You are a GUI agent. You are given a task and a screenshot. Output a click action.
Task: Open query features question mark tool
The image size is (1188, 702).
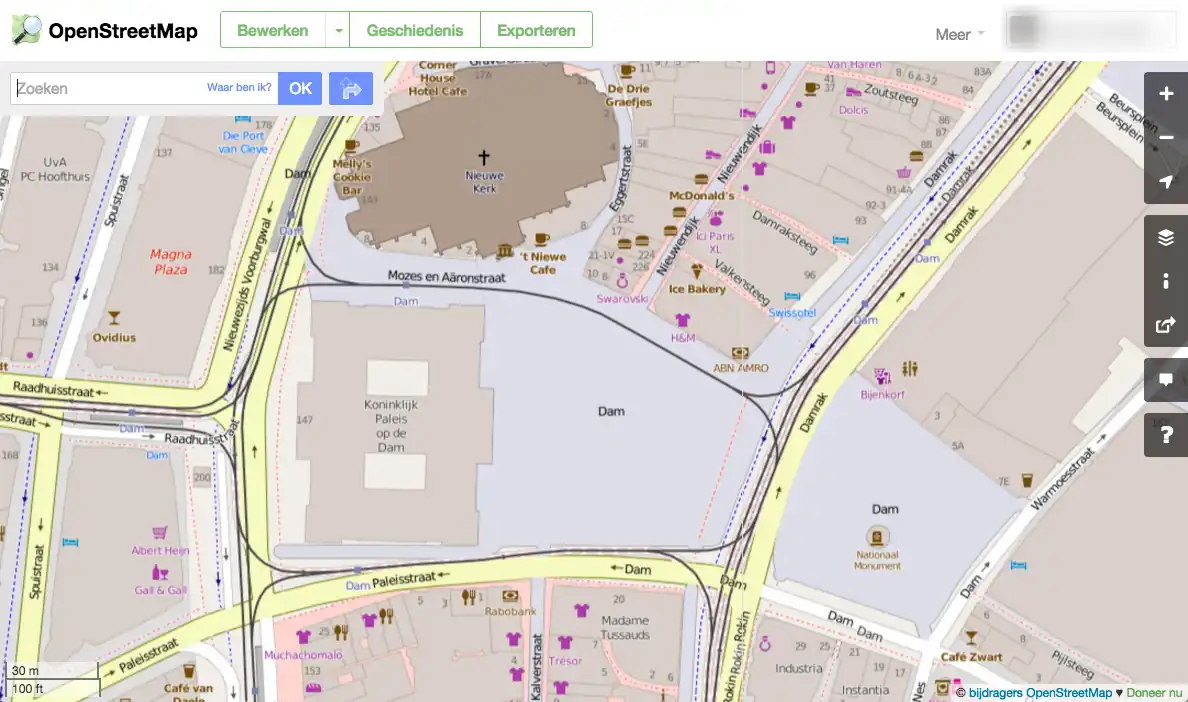(x=1166, y=435)
